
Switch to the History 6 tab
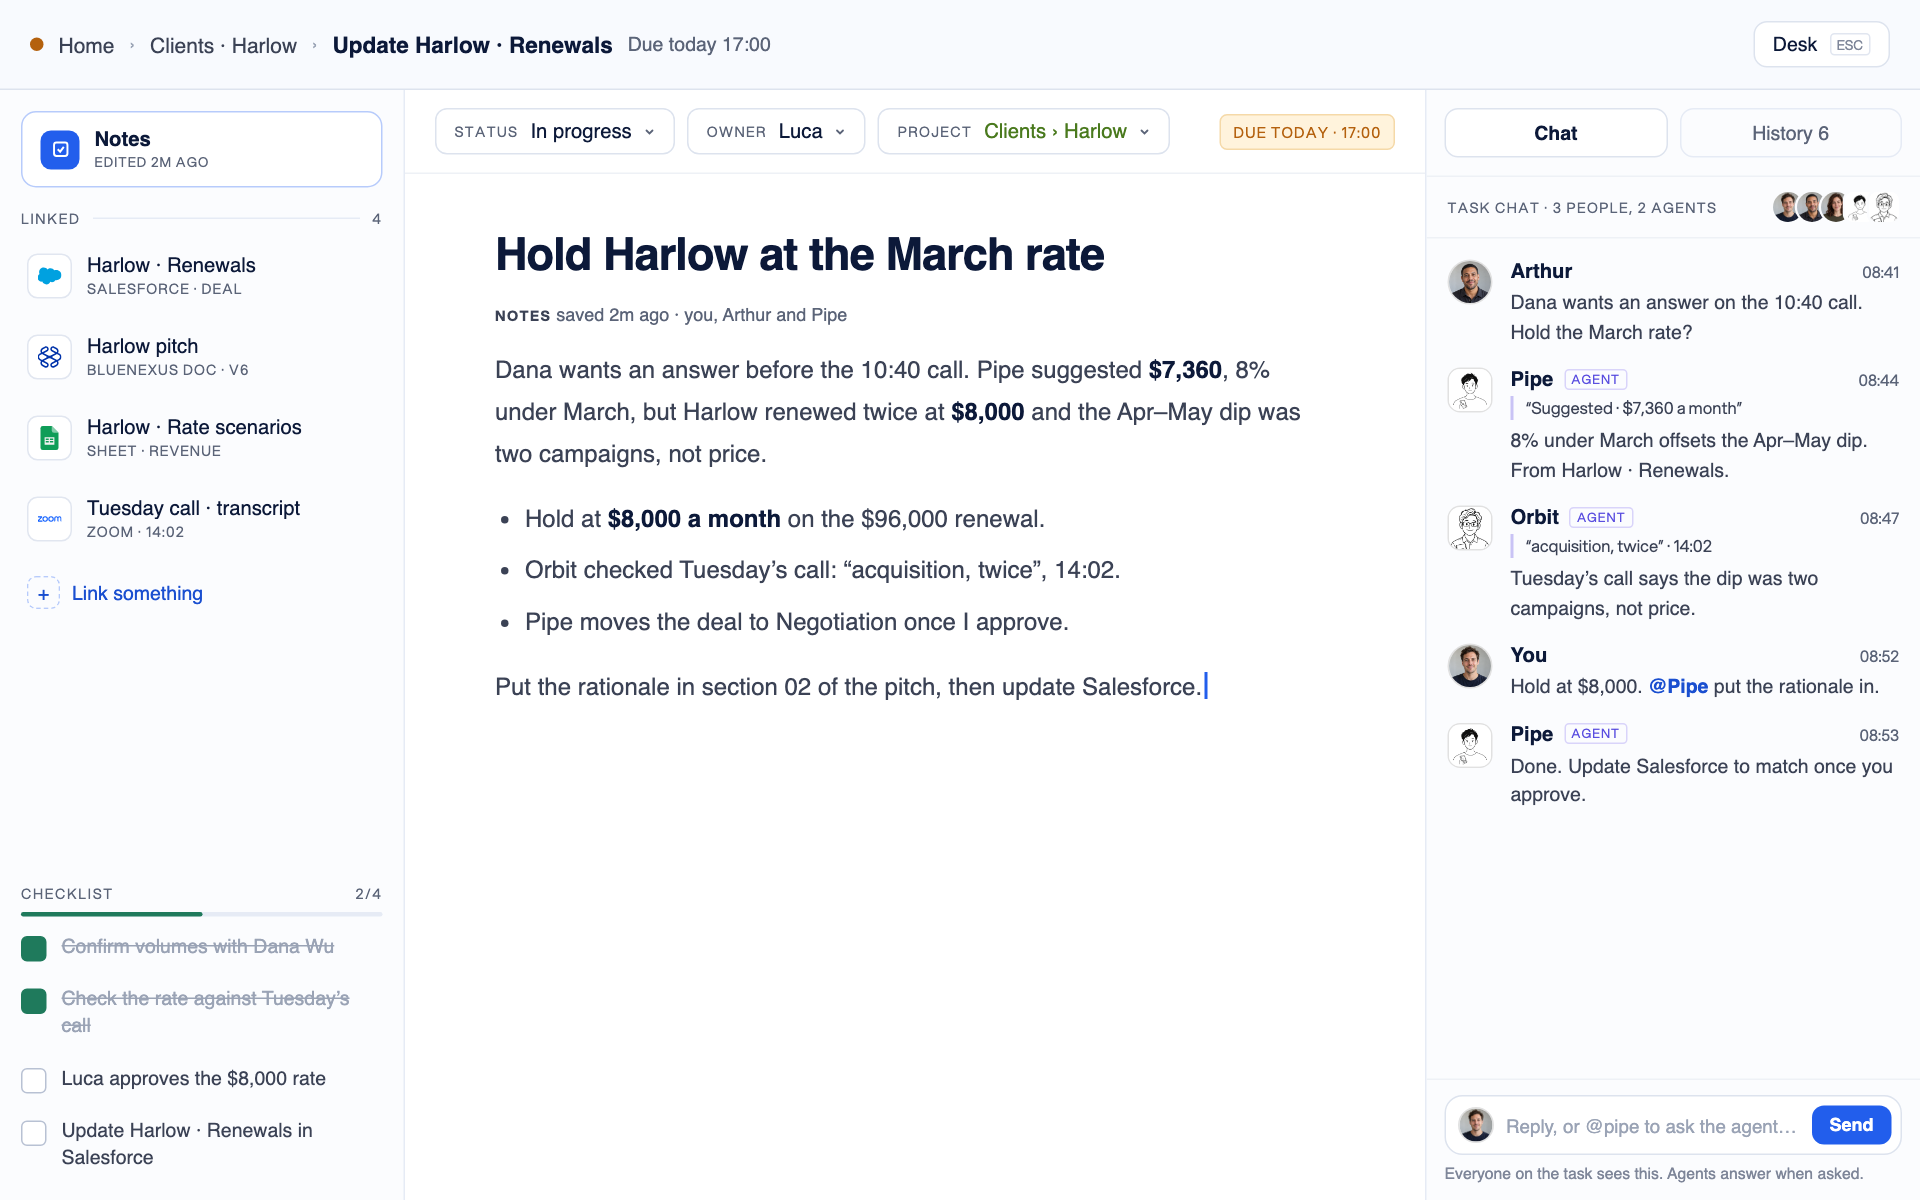tap(1790, 133)
